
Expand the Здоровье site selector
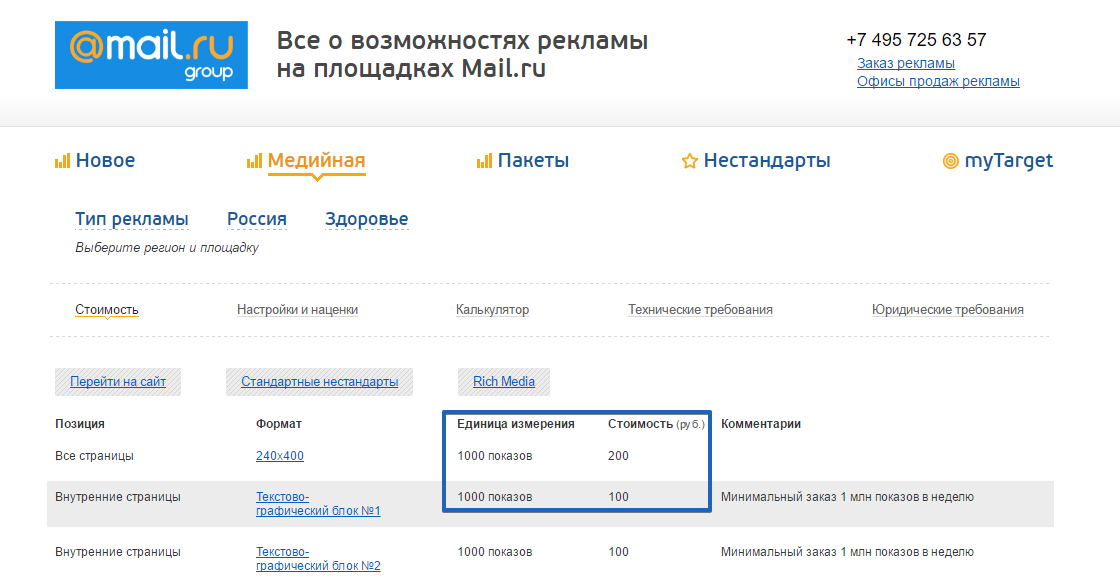pyautogui.click(x=367, y=219)
